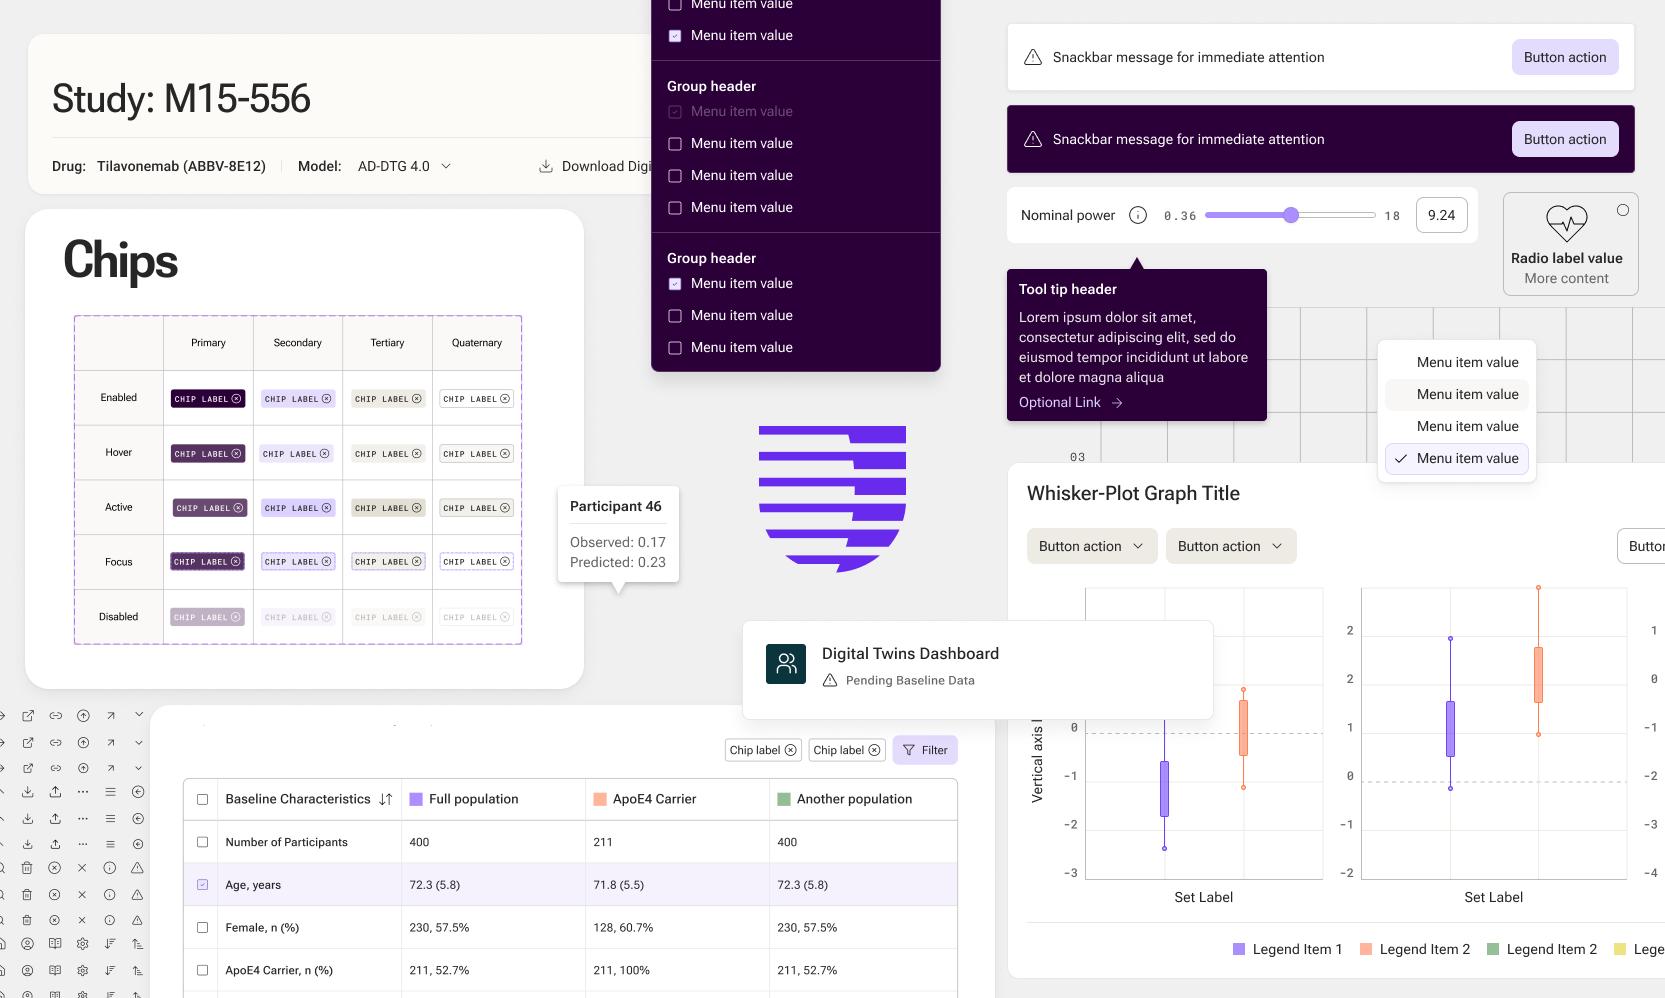The image size is (1665, 998).
Task: Click the Nominal power slider handle
Action: [1291, 215]
